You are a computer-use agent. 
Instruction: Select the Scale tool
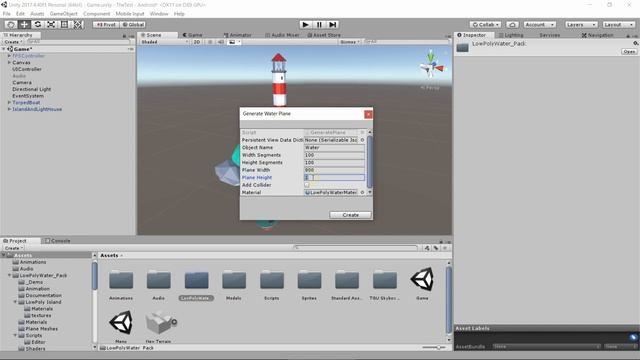pyautogui.click(x=51, y=24)
